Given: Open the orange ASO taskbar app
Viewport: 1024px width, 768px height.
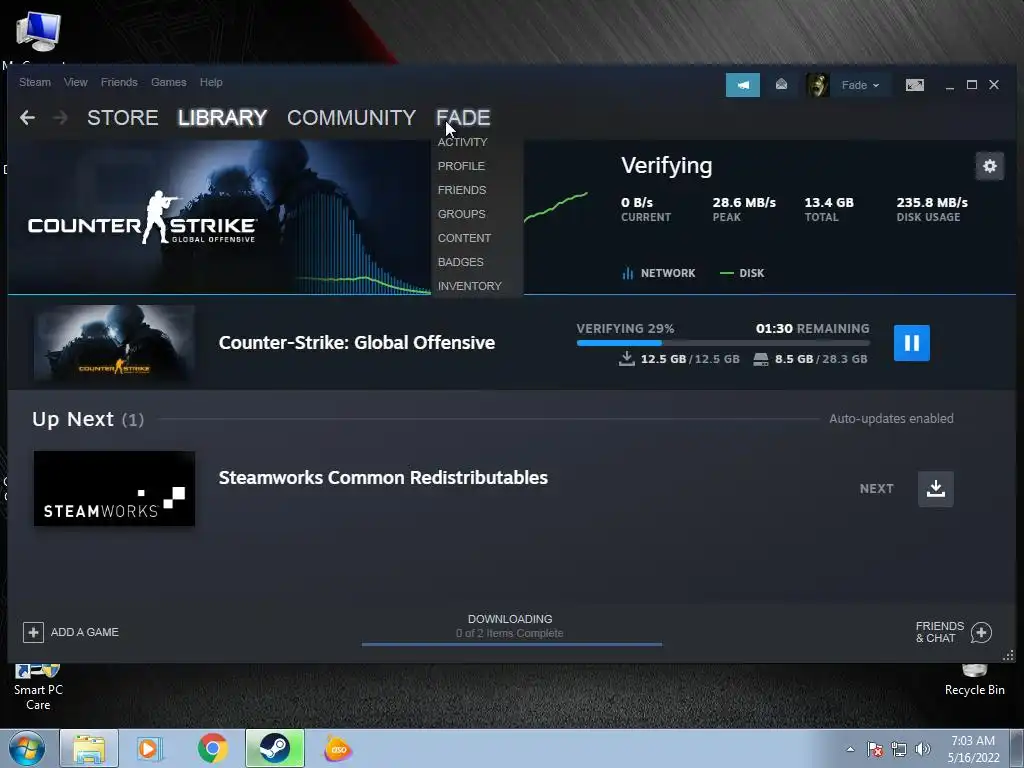Looking at the screenshot, I should click(x=338, y=748).
